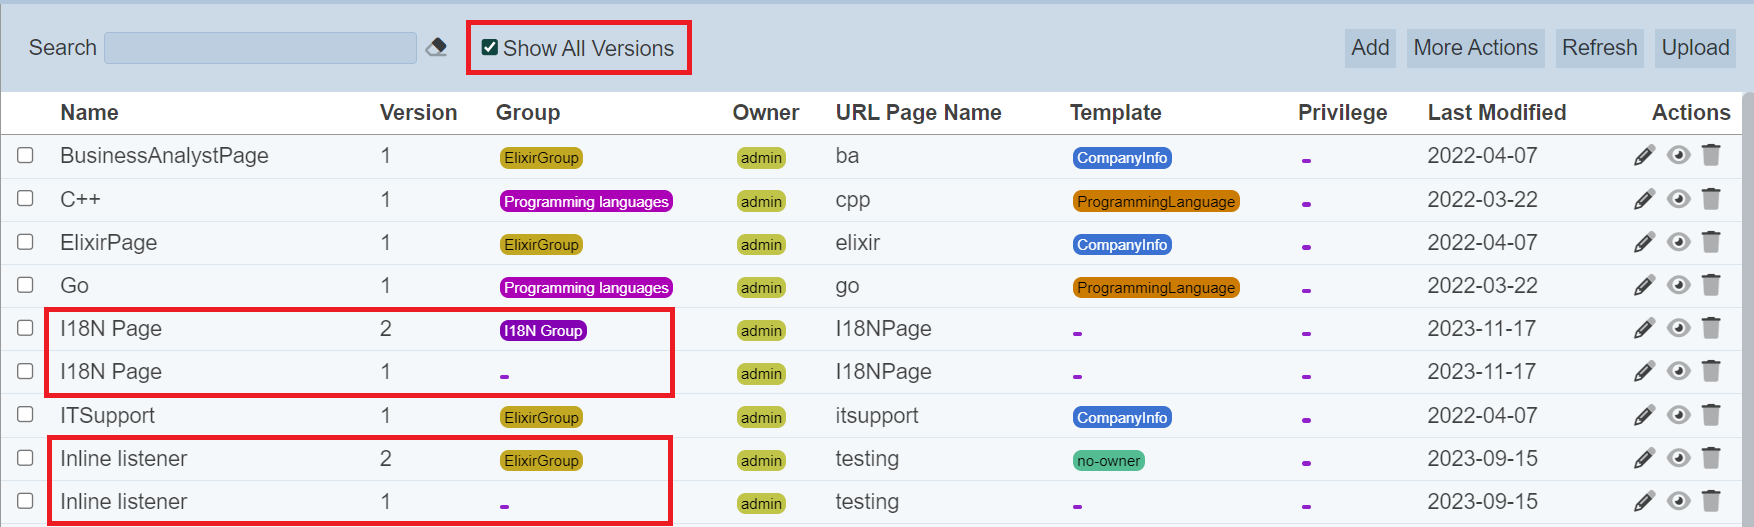Viewport: 1754px width, 527px height.
Task: Preview Inline listener version 2
Action: [x=1678, y=458]
